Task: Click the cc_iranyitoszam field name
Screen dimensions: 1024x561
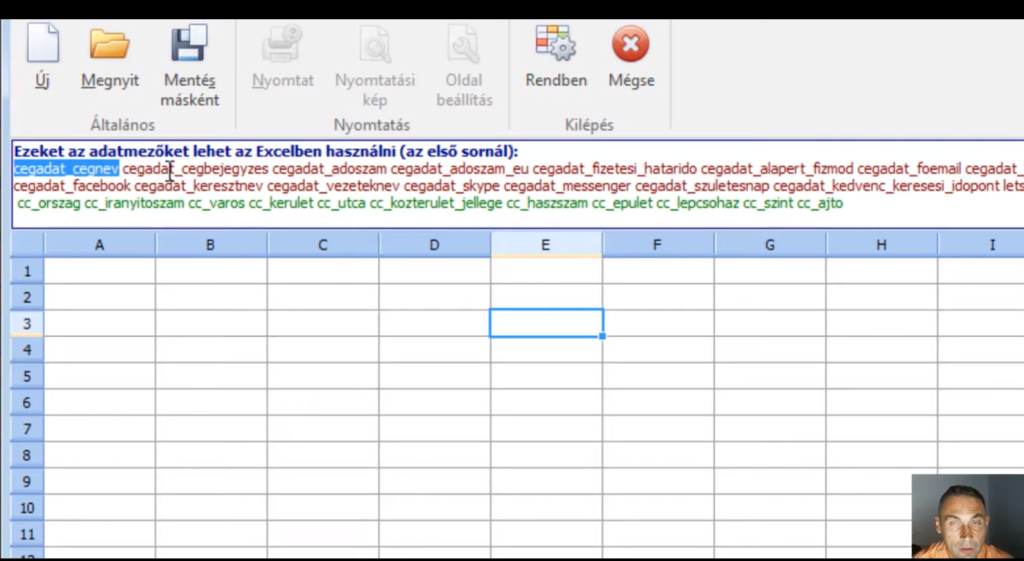Action: click(134, 203)
